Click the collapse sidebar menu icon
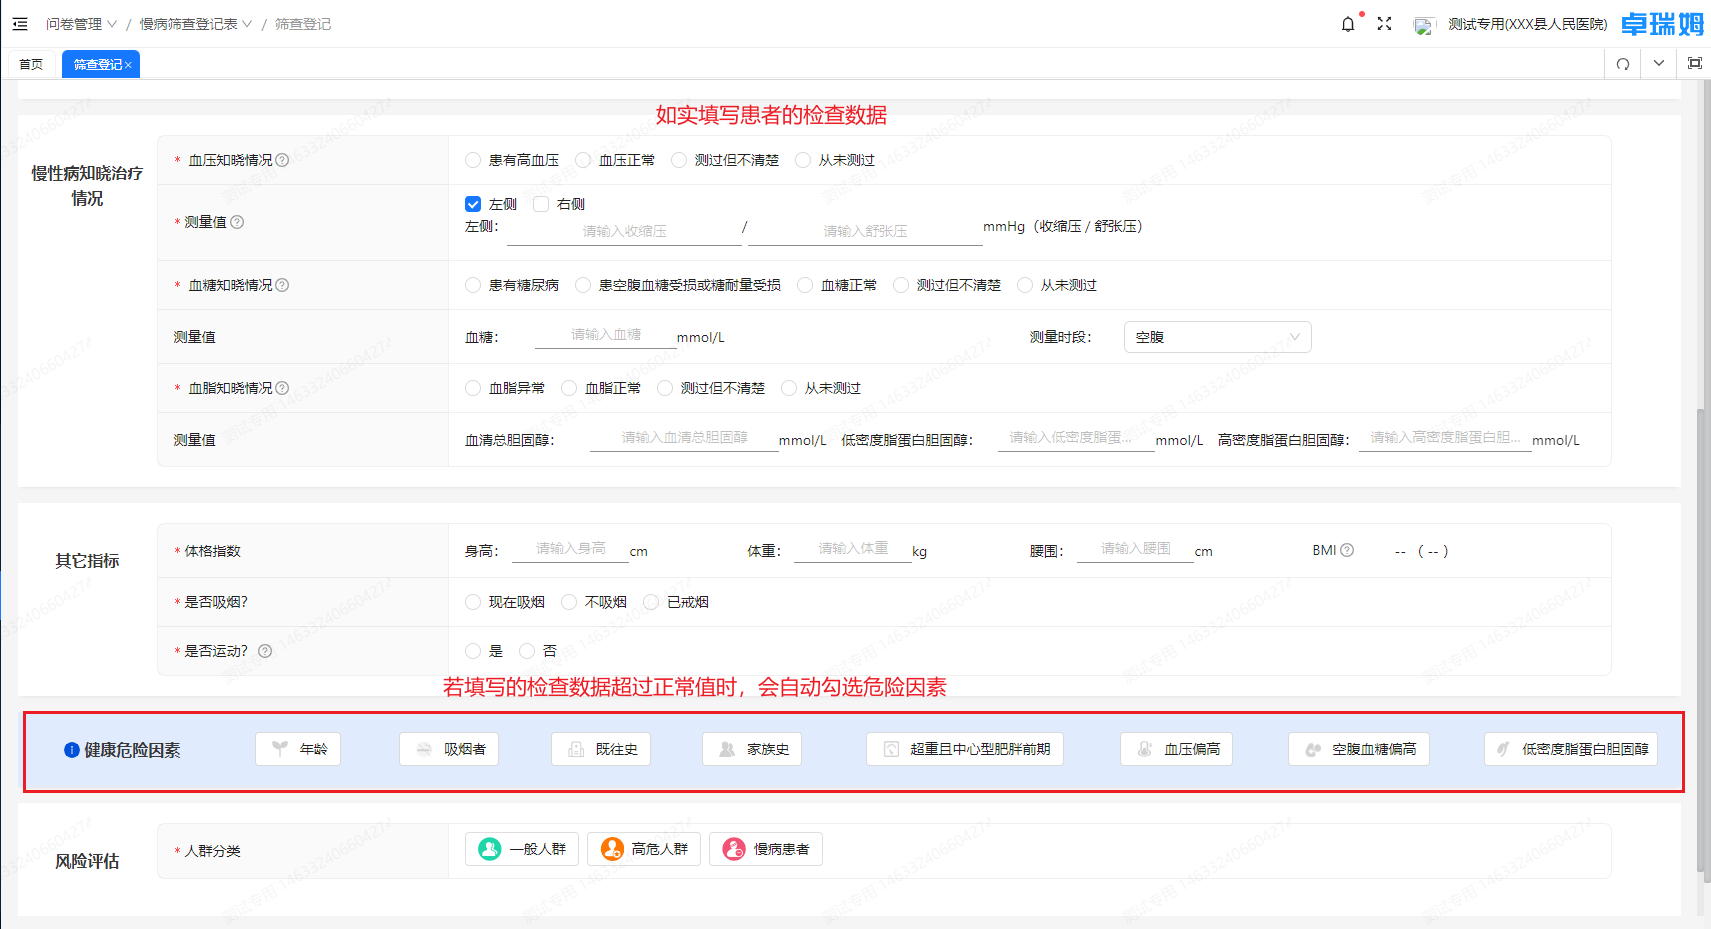Image resolution: width=1711 pixels, height=929 pixels. pyautogui.click(x=20, y=24)
